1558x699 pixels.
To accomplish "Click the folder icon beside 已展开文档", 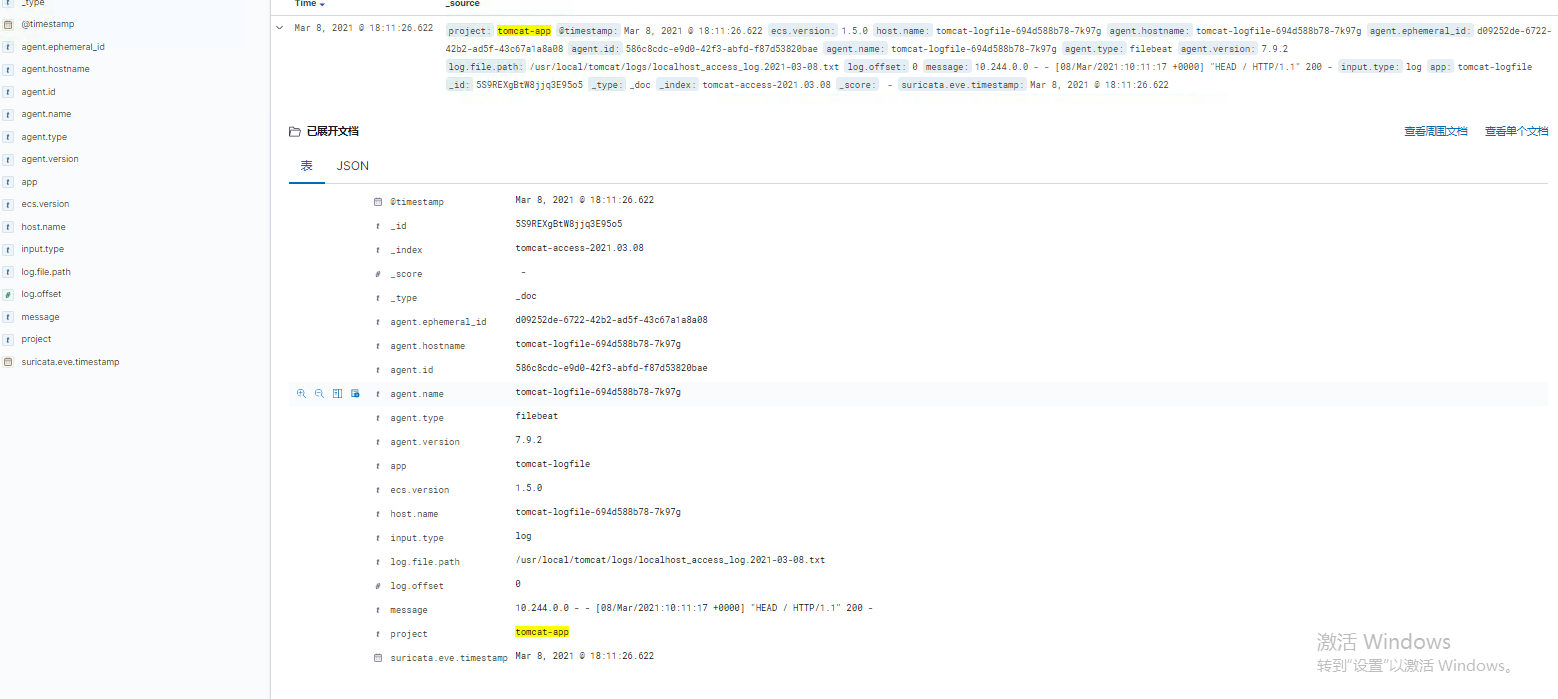I will click(294, 131).
